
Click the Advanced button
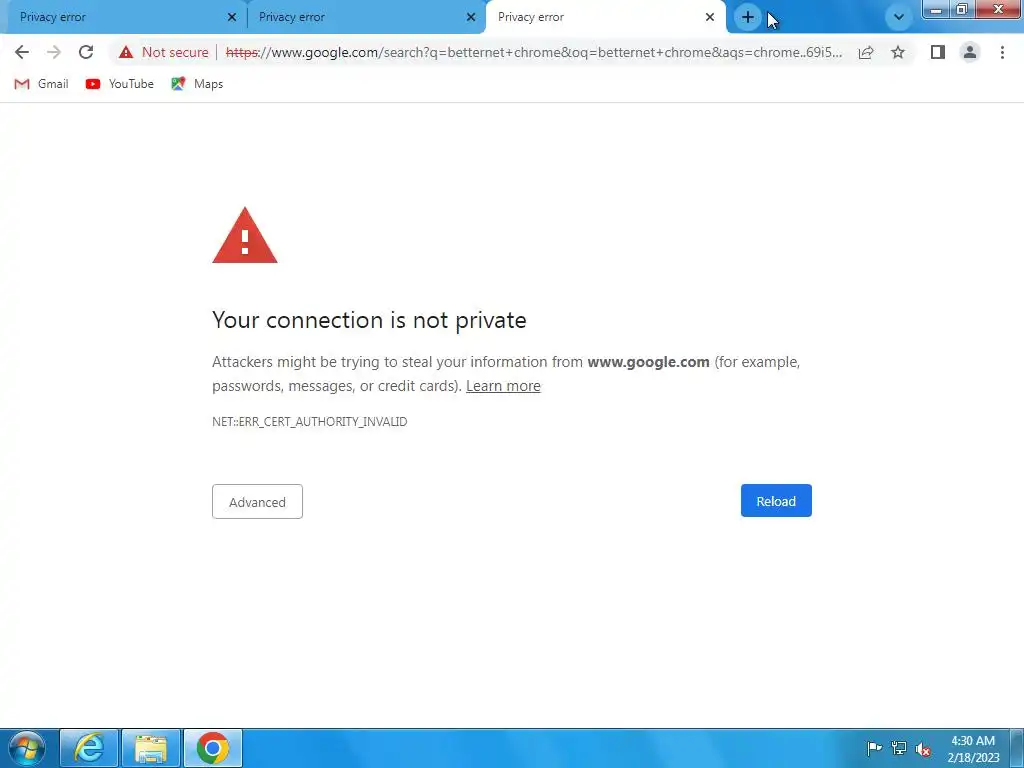tap(257, 502)
